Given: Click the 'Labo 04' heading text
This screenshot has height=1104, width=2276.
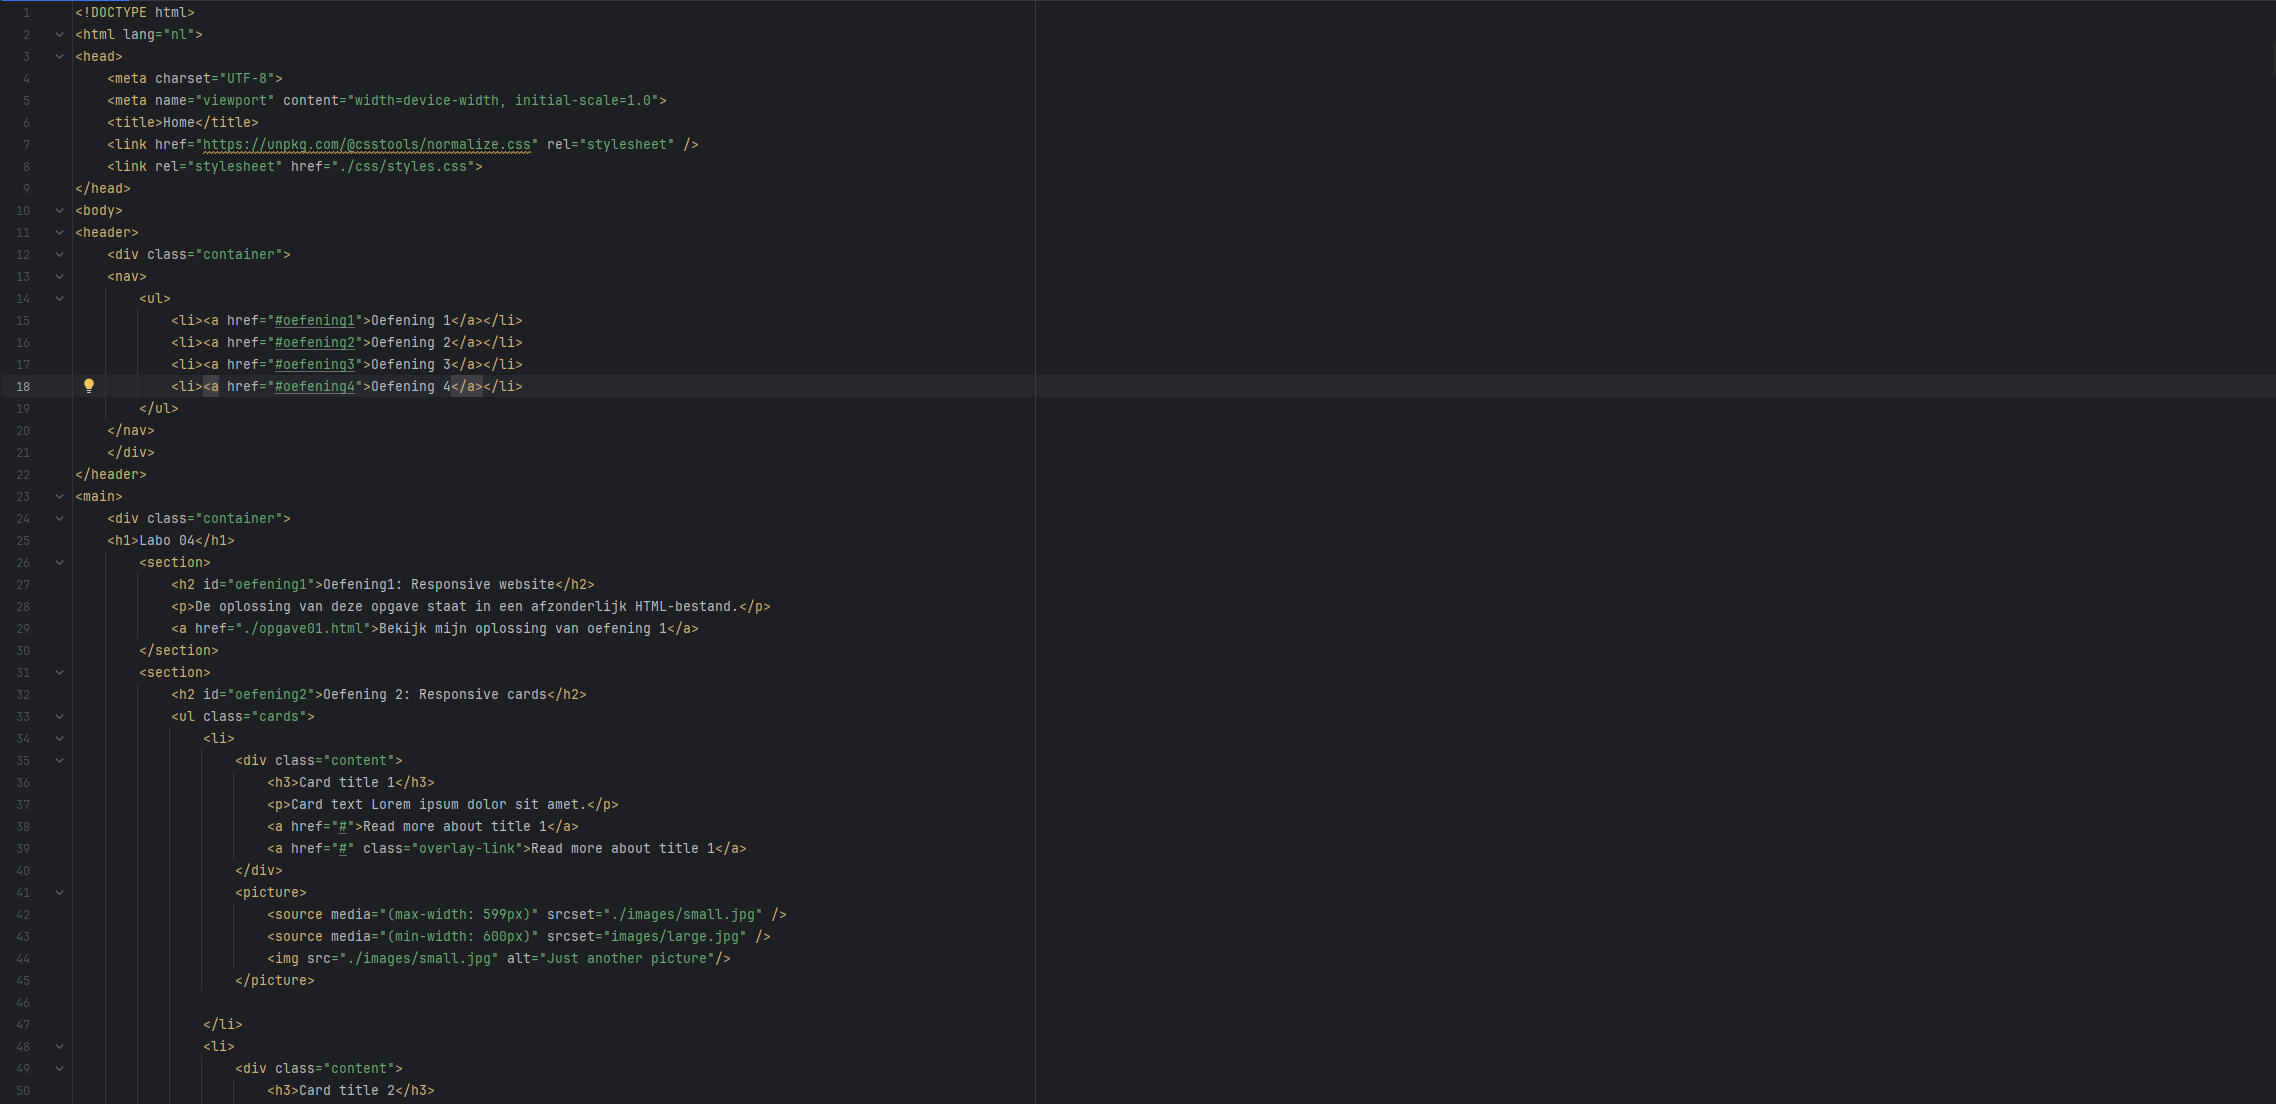Looking at the screenshot, I should coord(167,541).
